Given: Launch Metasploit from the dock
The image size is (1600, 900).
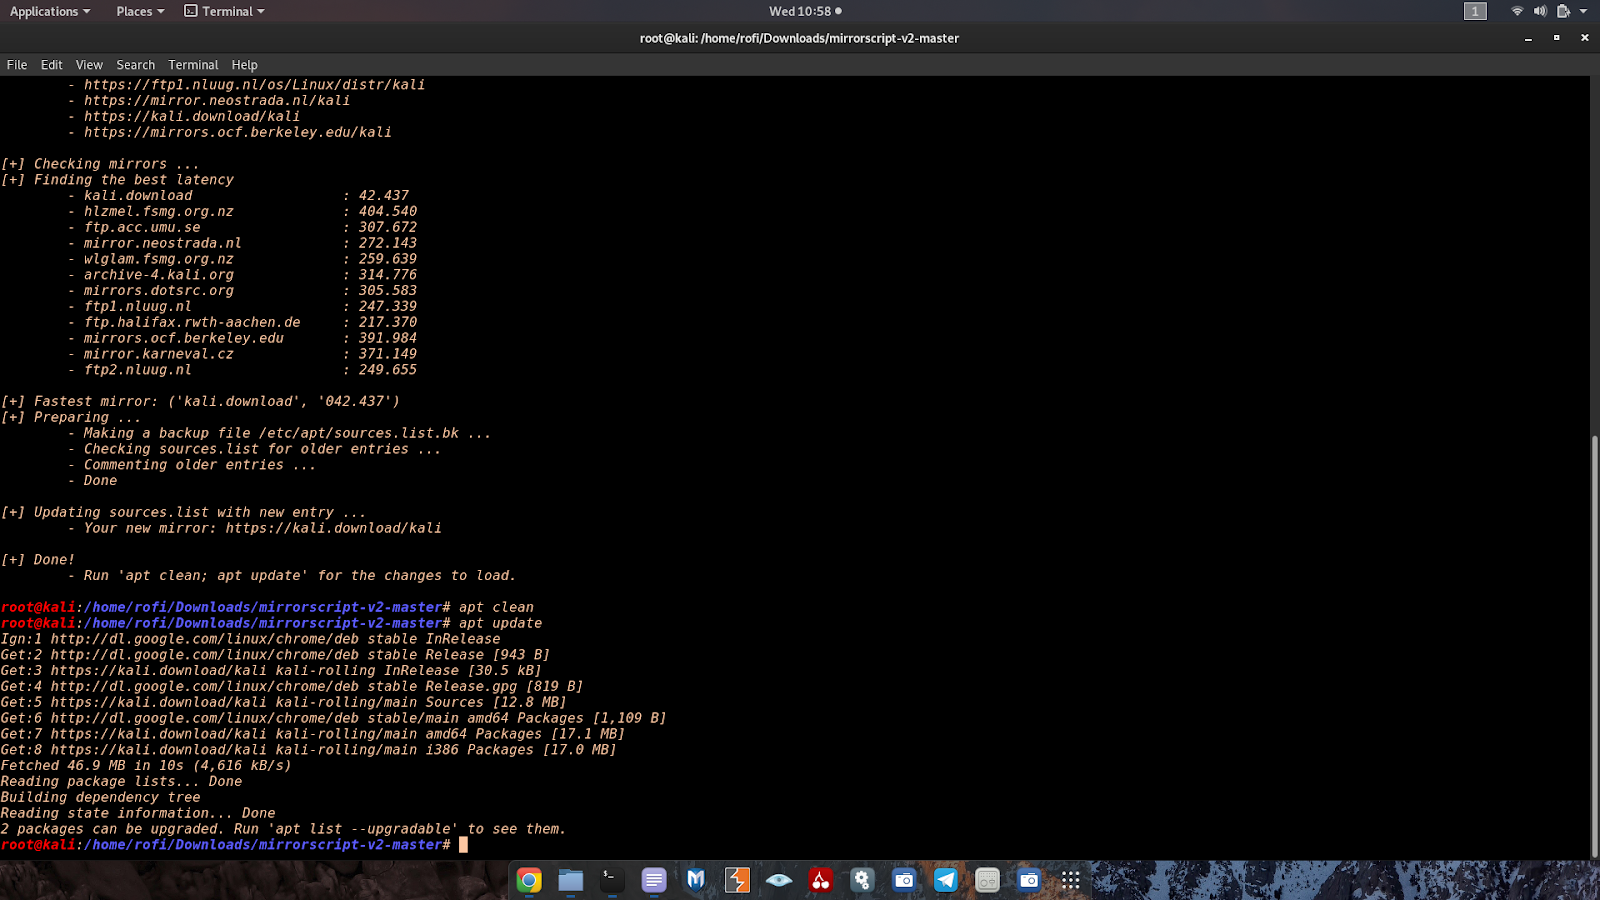Looking at the screenshot, I should 696,880.
